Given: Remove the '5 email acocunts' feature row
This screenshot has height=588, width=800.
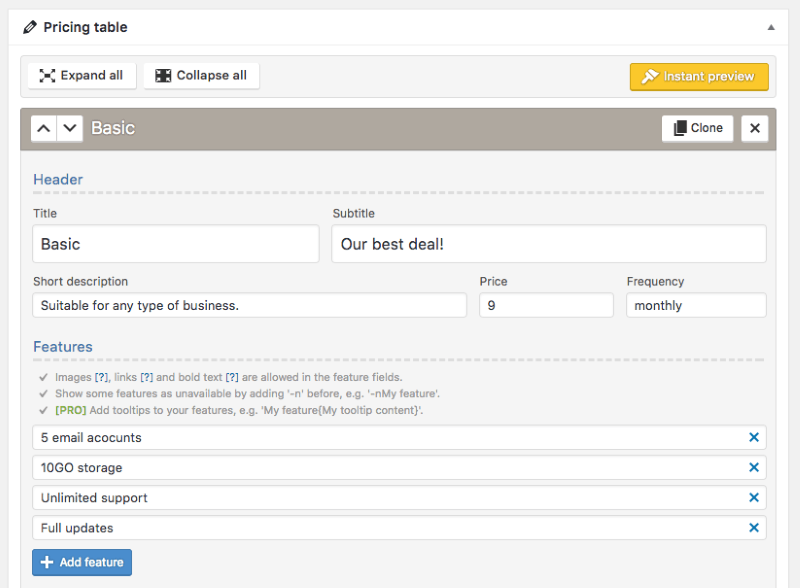Looking at the screenshot, I should tap(754, 438).
